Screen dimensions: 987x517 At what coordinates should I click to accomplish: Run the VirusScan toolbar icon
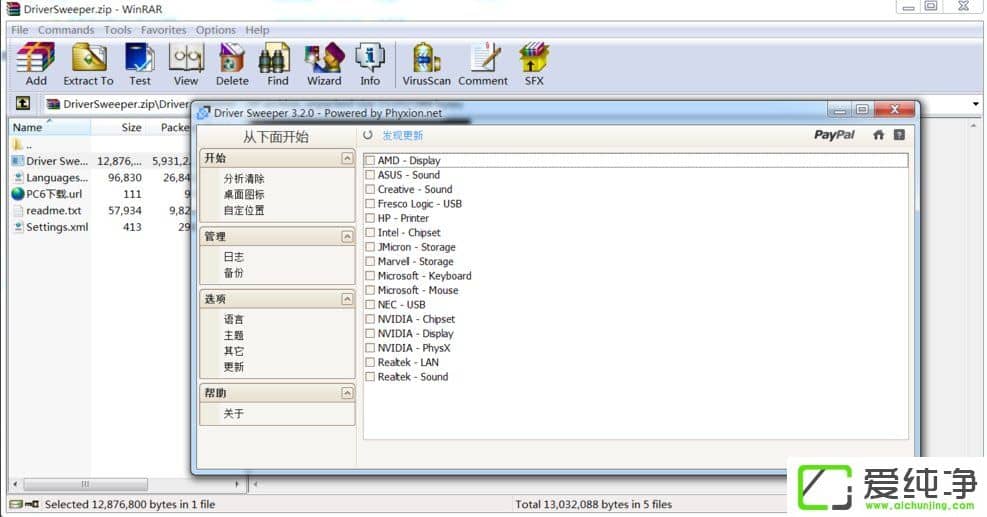tap(427, 58)
